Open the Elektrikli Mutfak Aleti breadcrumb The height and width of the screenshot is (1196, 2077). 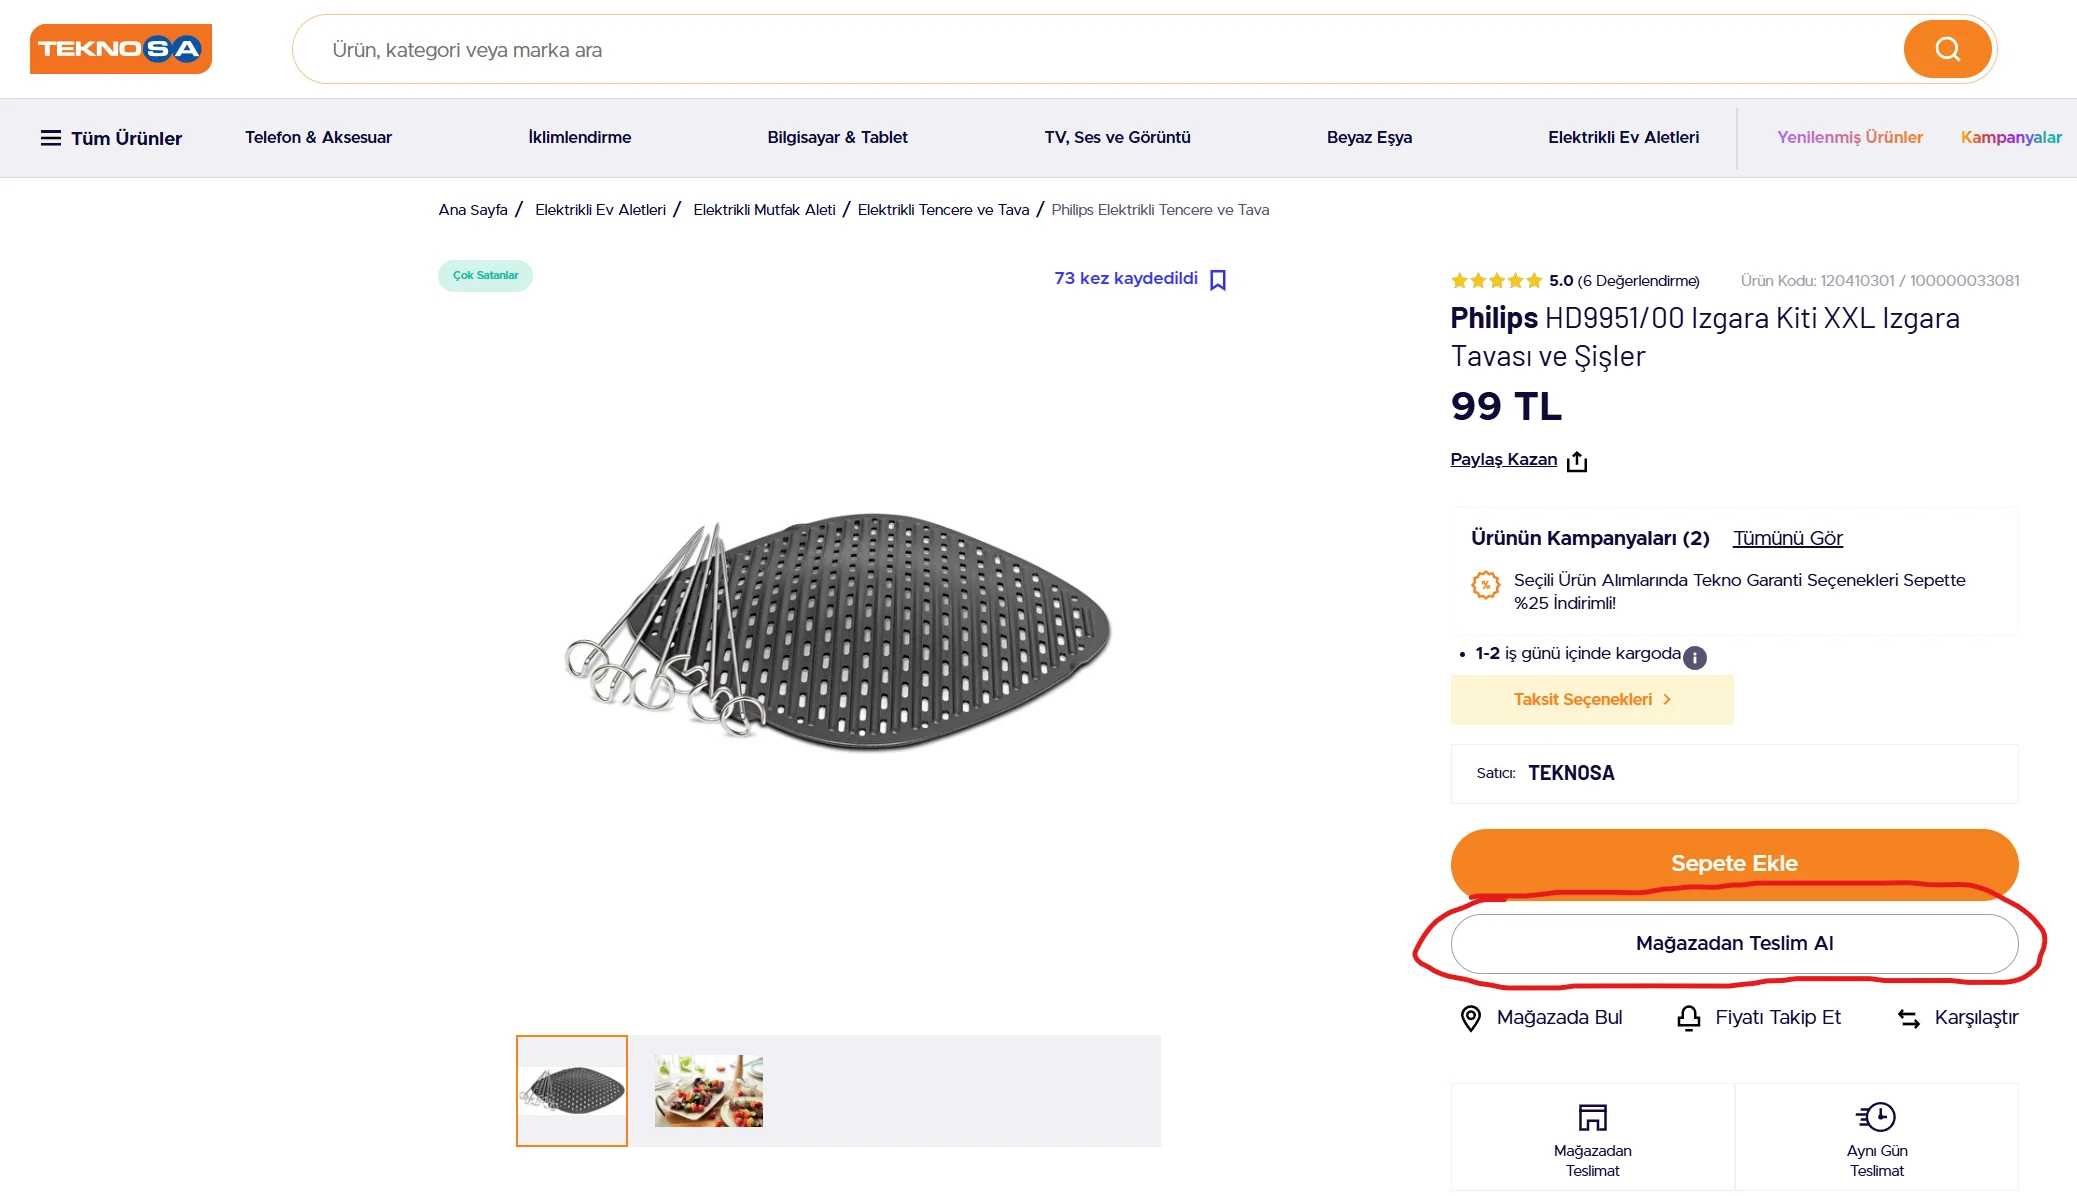(x=764, y=210)
